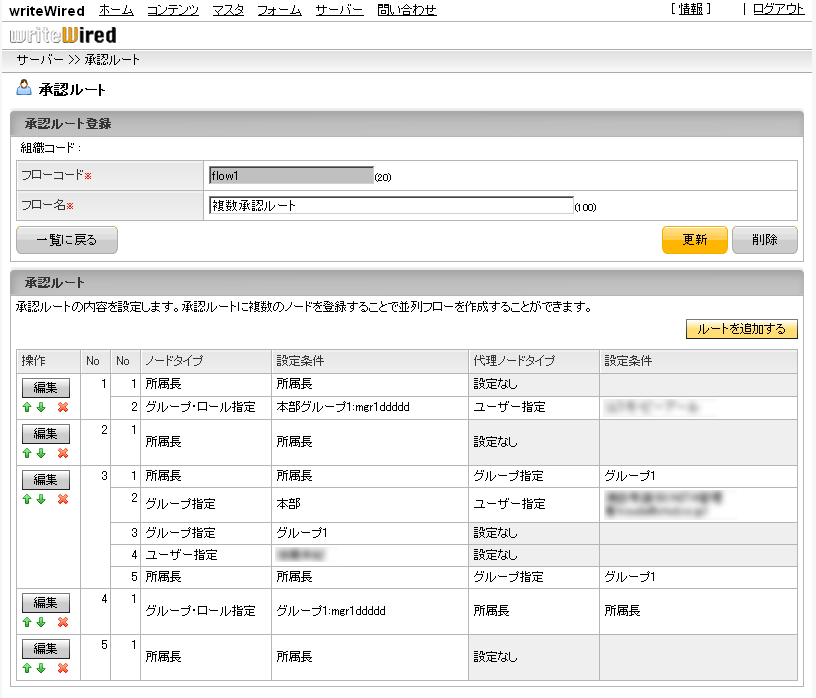Delete route 5 using red X icon
This screenshot has width=816, height=698.
63,668
